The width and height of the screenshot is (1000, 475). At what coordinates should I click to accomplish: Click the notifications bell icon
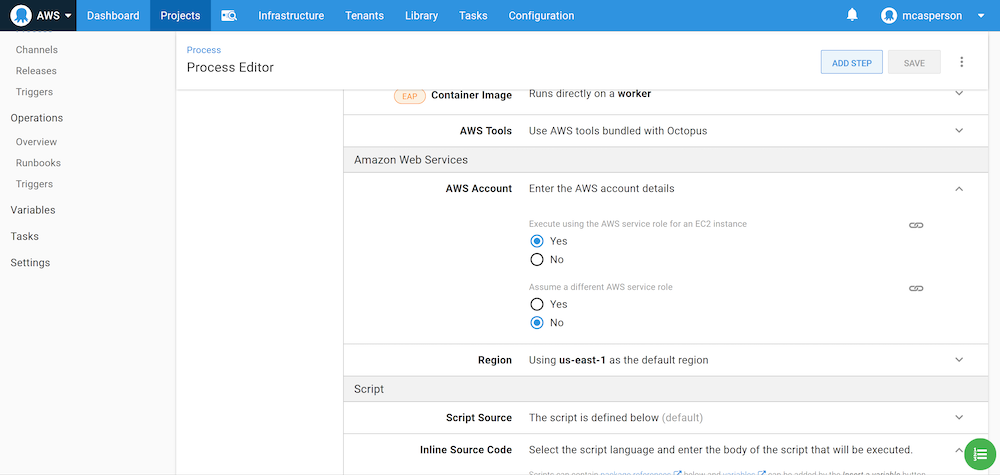852,15
